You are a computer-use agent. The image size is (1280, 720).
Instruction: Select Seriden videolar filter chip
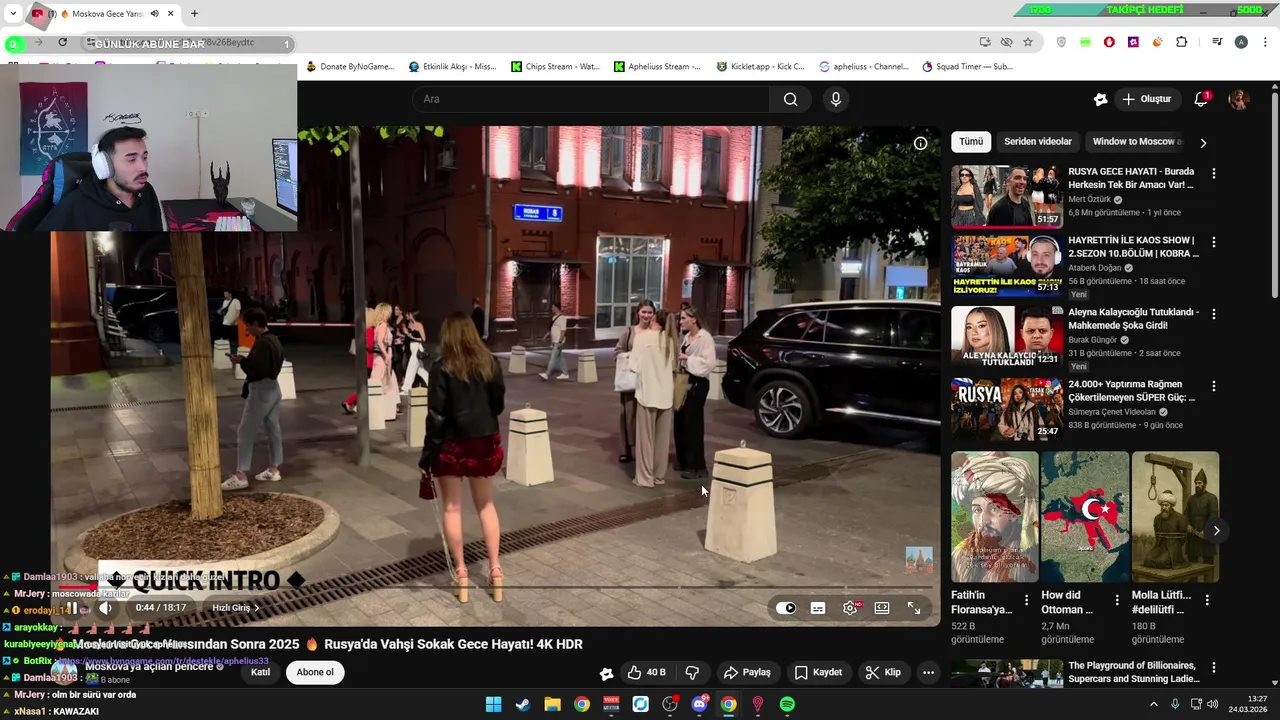coord(1038,142)
